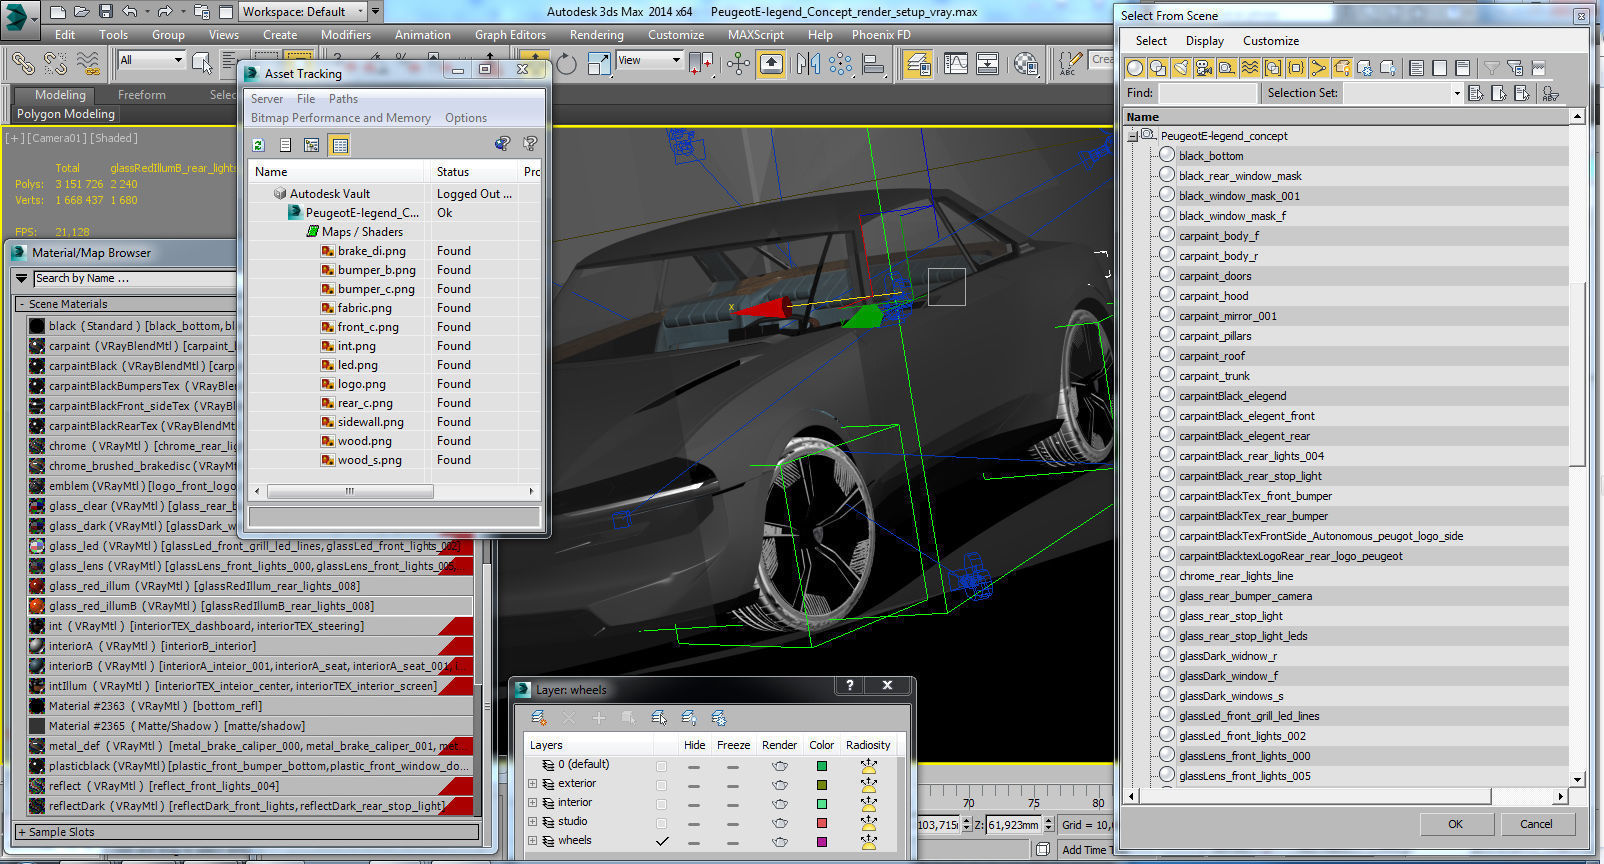Toggle Display Cameras filter in Select From Scene
The image size is (1604, 864).
coord(1204,68)
